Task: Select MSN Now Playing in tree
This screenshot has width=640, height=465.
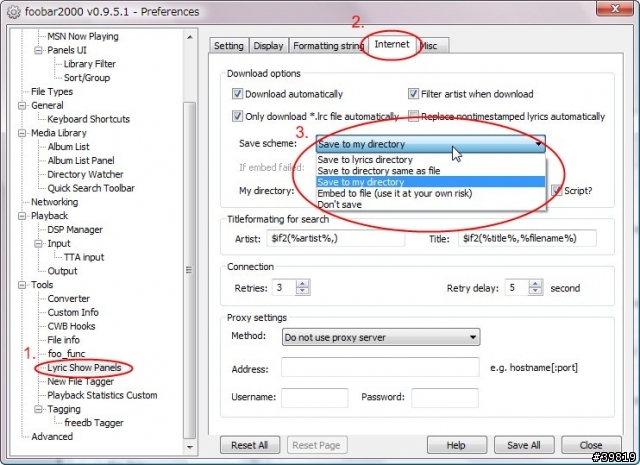Action: pyautogui.click(x=83, y=36)
